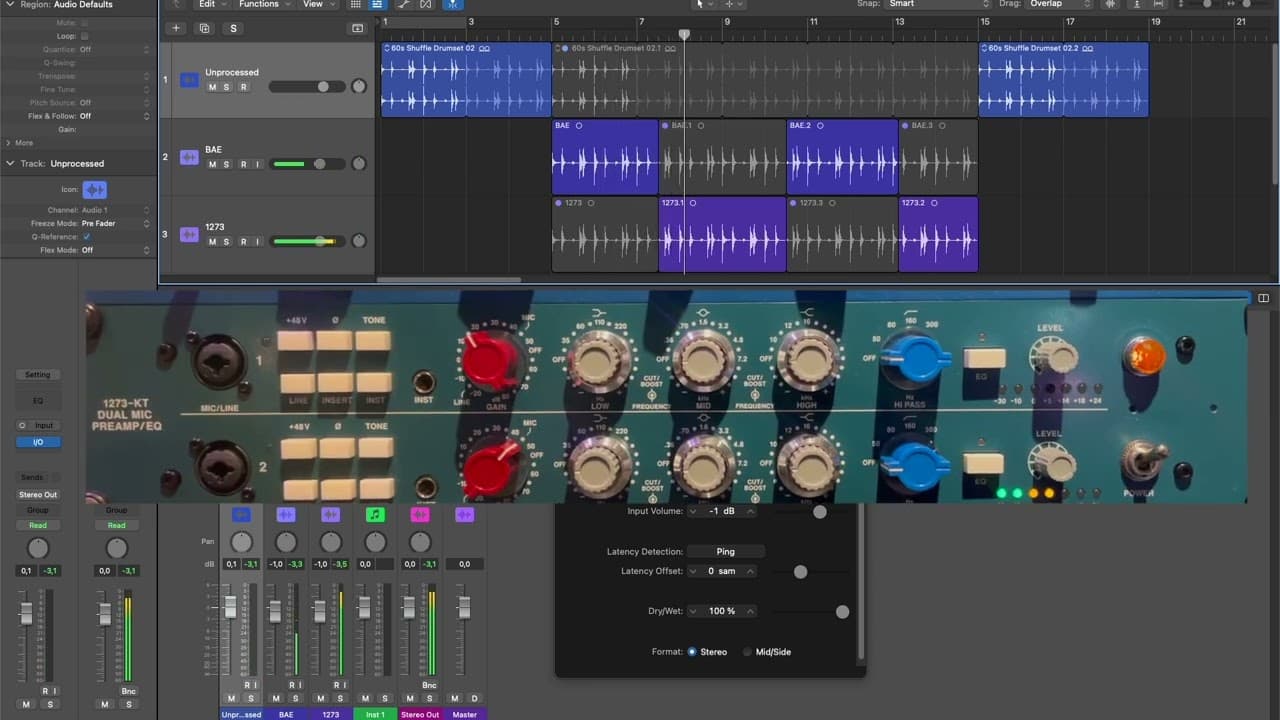Screen dimensions: 1280x720
Task: Open the View menu
Action: 318,4
